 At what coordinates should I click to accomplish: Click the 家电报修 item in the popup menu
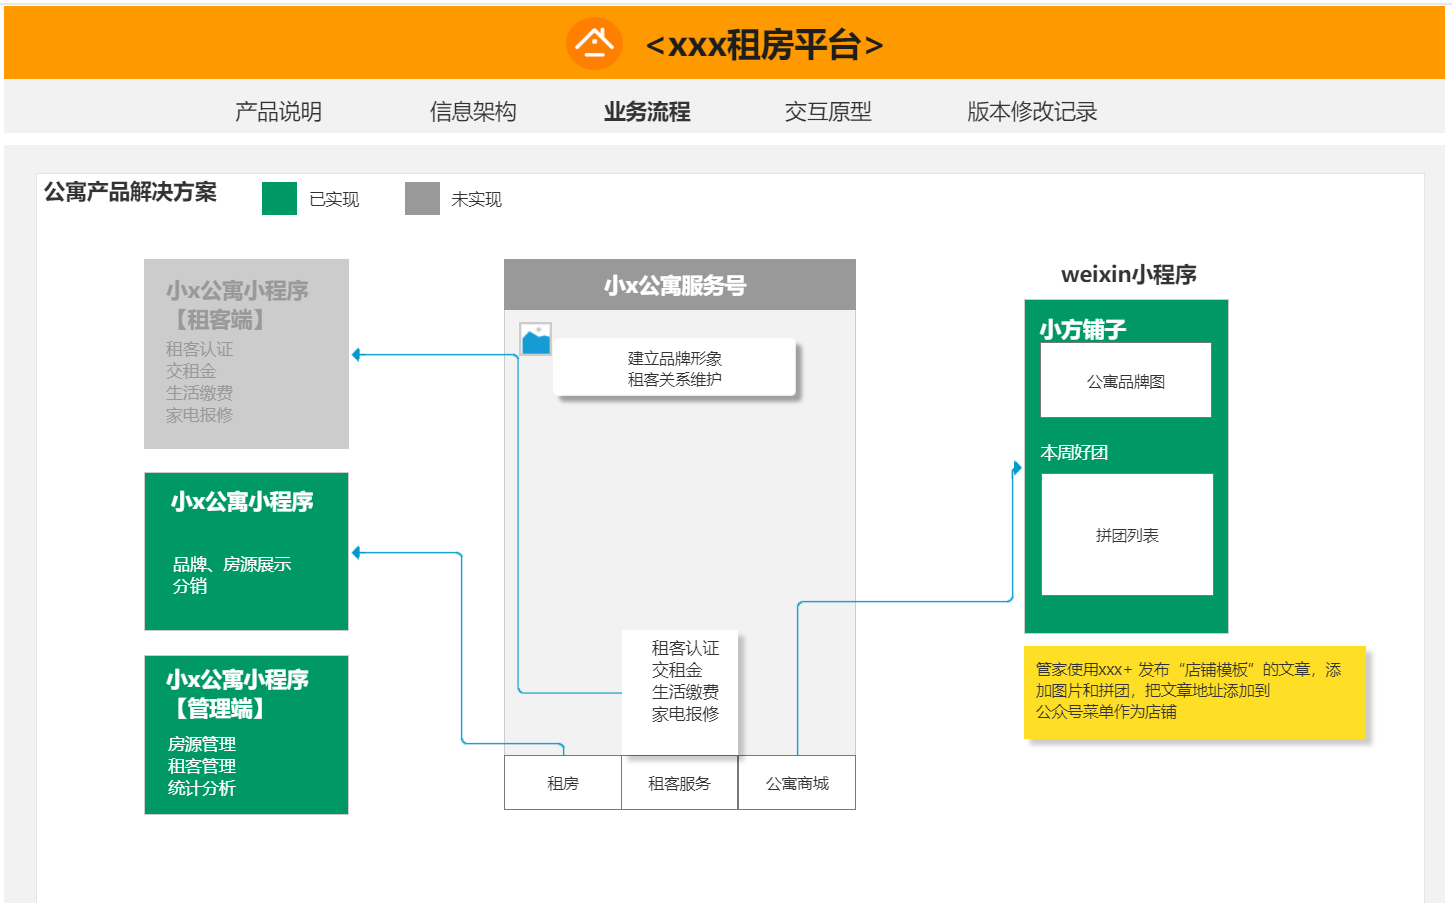(685, 714)
